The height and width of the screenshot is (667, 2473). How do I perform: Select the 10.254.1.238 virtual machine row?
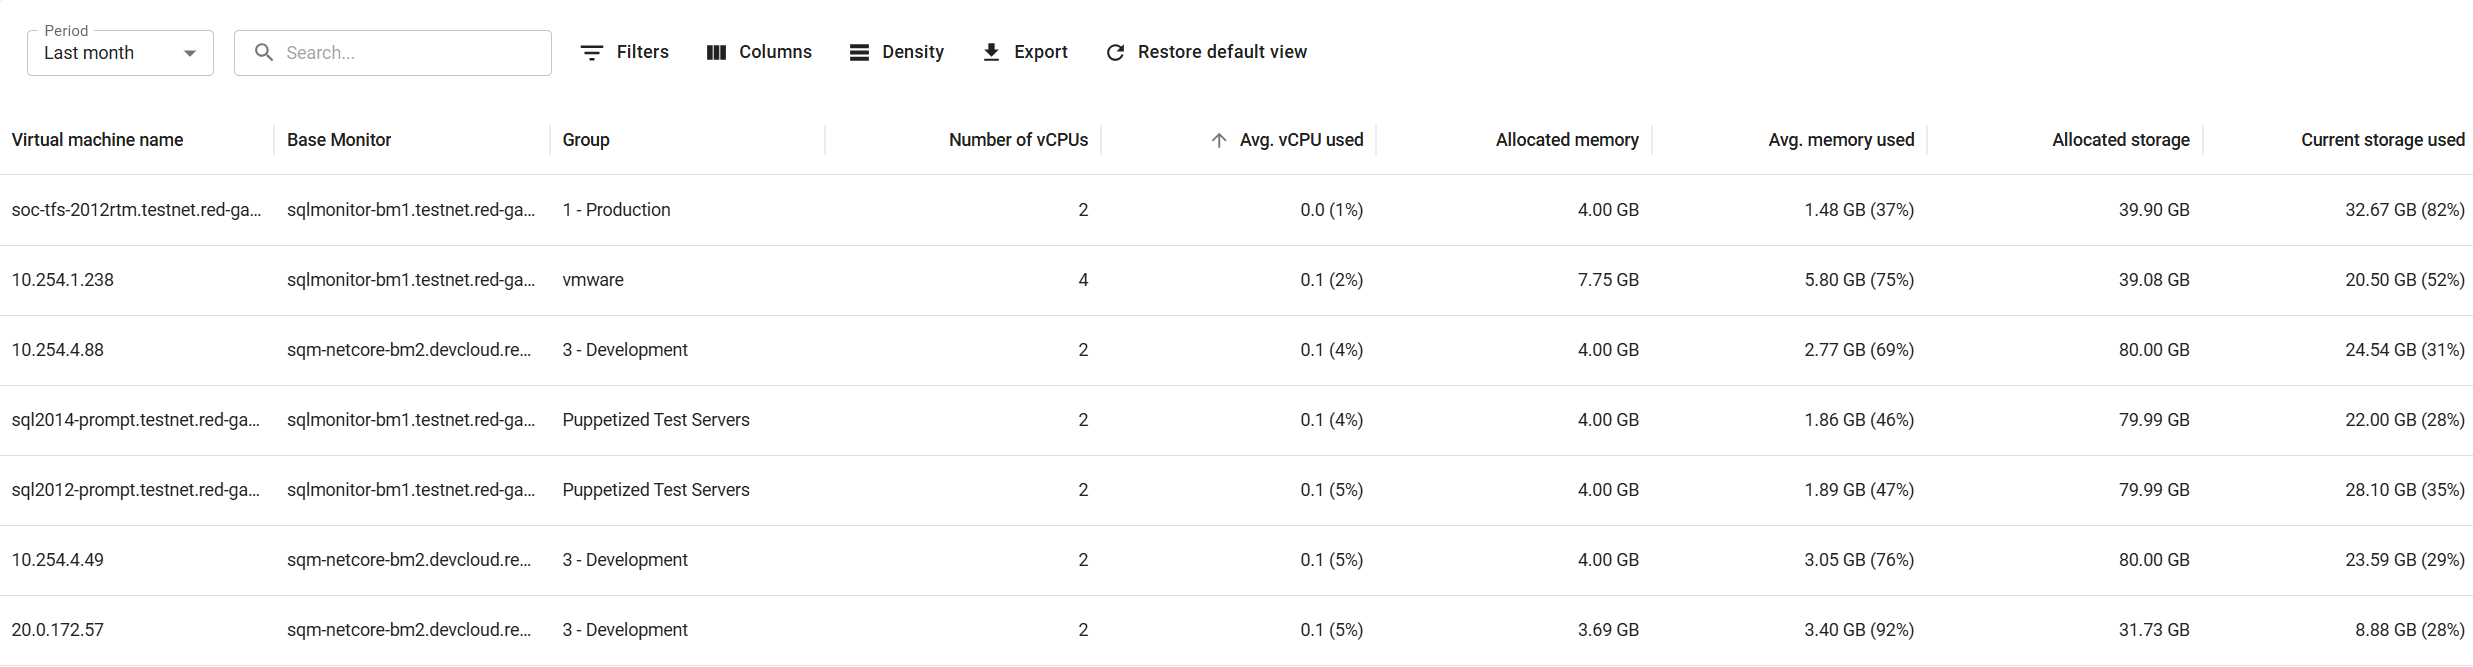pyautogui.click(x=63, y=280)
